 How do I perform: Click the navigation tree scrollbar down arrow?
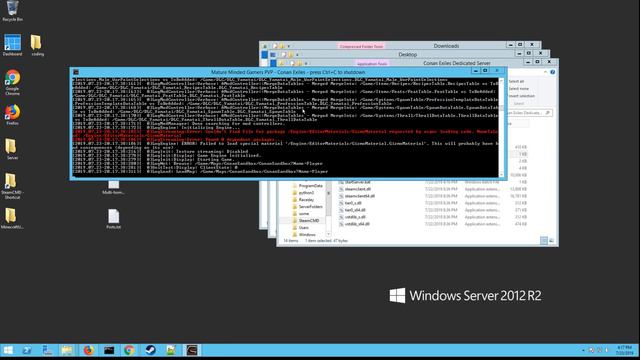coord(329,234)
